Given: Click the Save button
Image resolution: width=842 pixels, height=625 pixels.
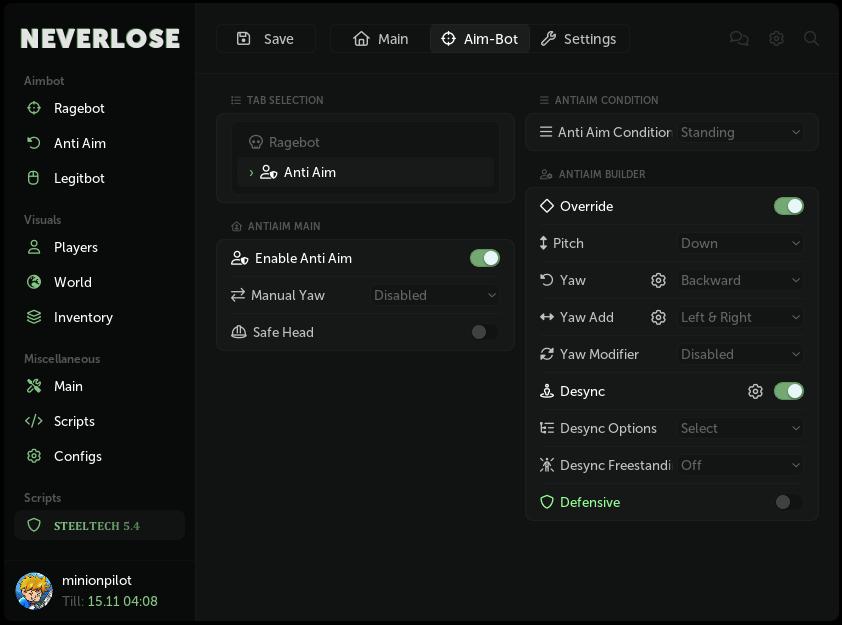Looking at the screenshot, I should [x=266, y=39].
